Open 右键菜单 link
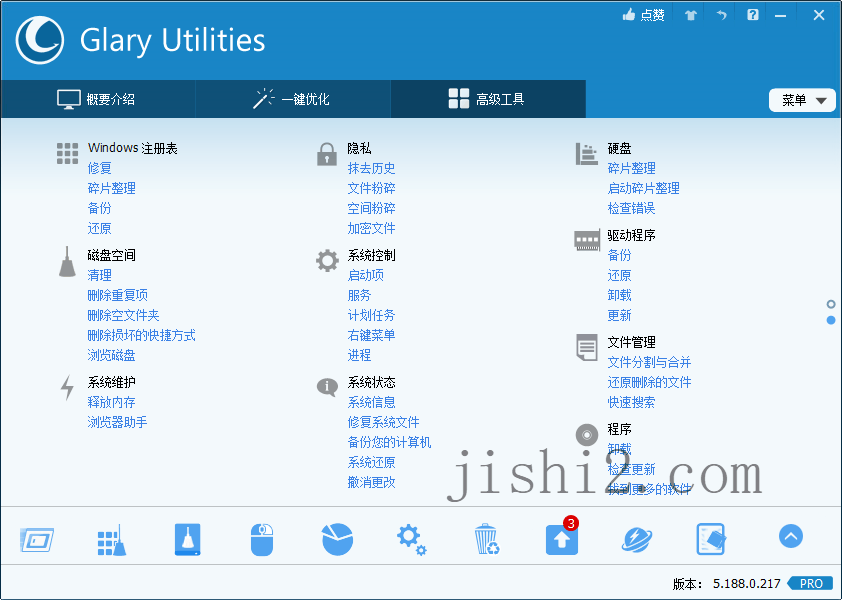 pyautogui.click(x=372, y=335)
